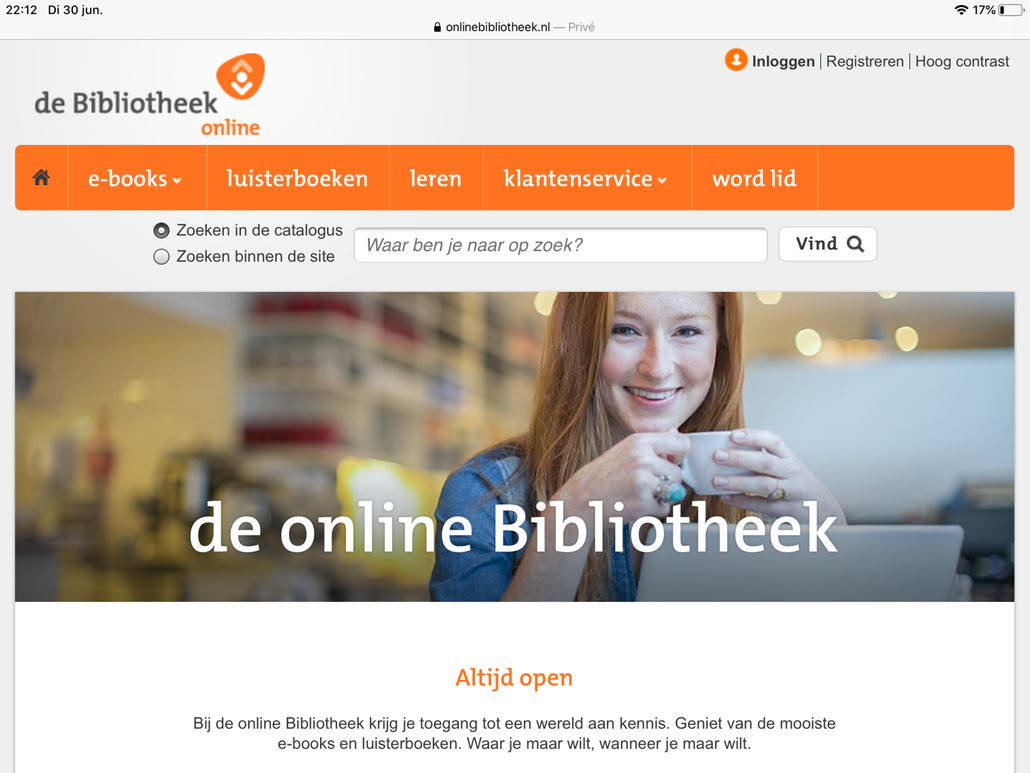
Task: Tap the battery indicator icon
Action: [x=1012, y=10]
